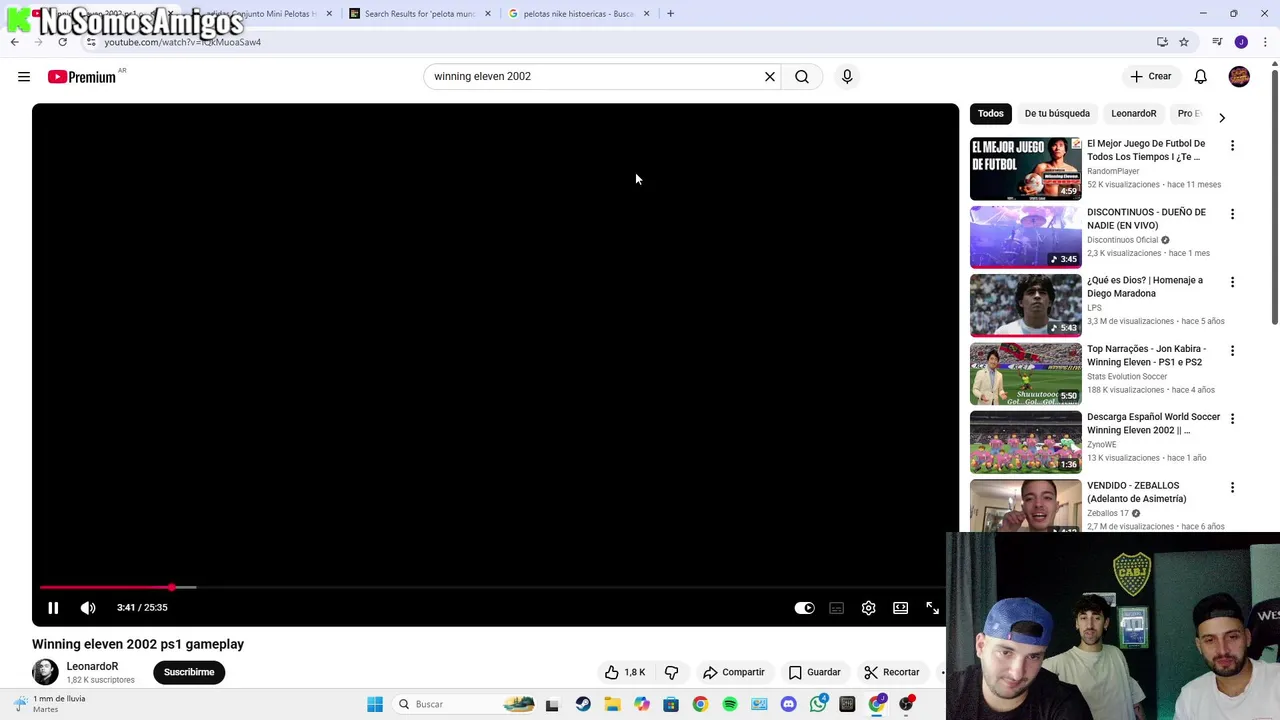Go to YouTube Premium home logo
1280x720 pixels.
click(82, 77)
